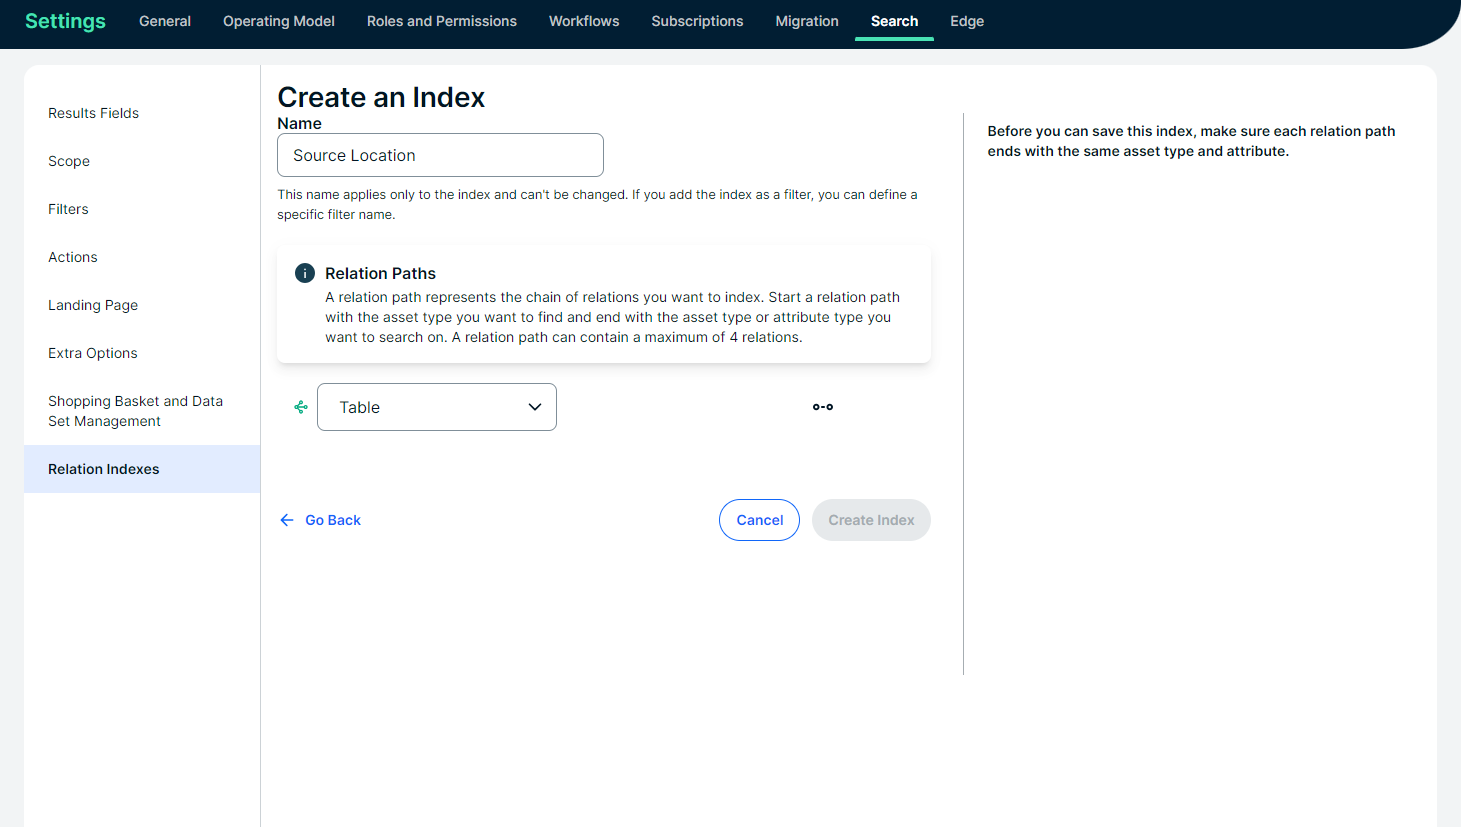Click the Relation Paths info icon
Image resolution: width=1461 pixels, height=827 pixels.
[x=305, y=273]
